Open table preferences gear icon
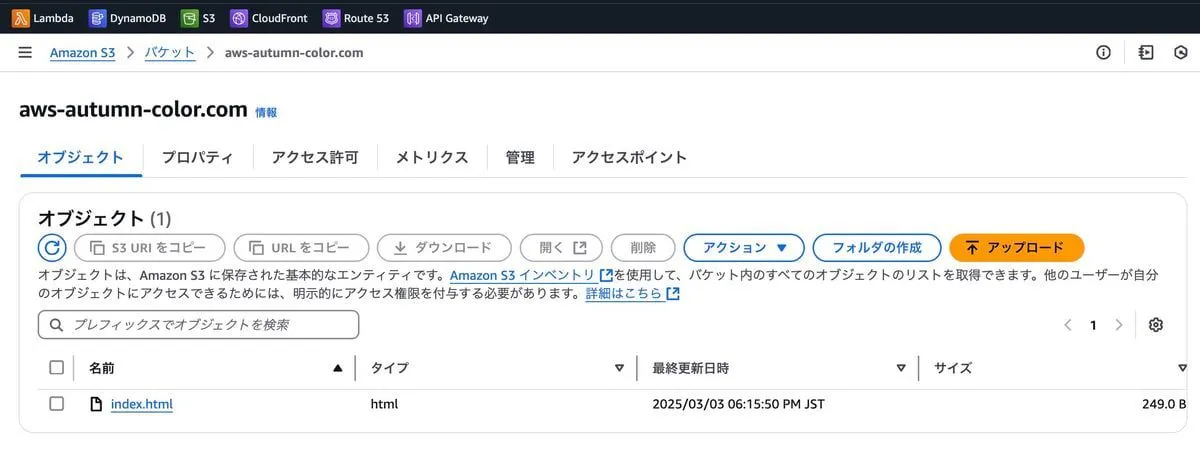This screenshot has height=460, width=1200. [x=1156, y=325]
